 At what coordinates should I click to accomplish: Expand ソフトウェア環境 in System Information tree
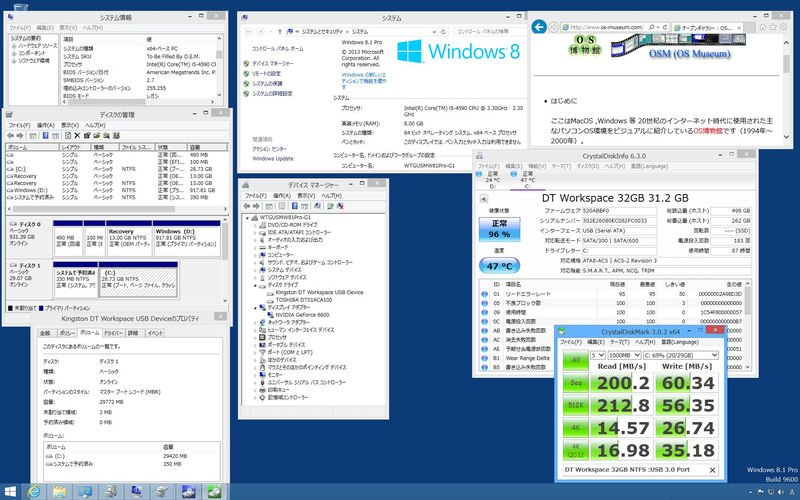tap(14, 61)
